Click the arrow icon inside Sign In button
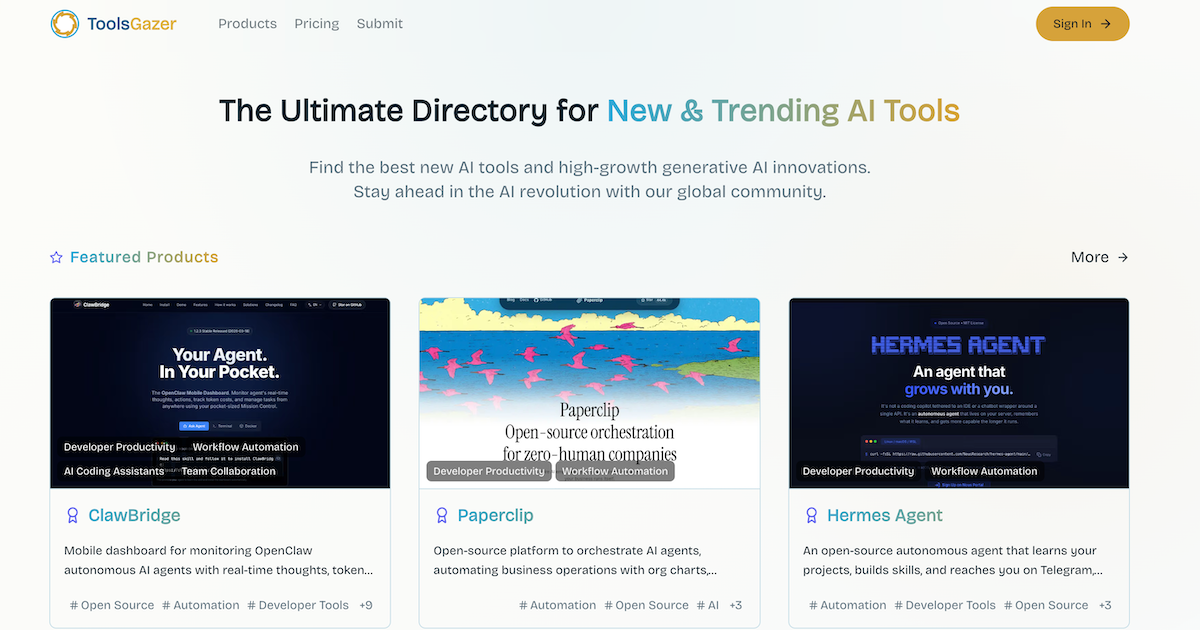The height and width of the screenshot is (630, 1200). pos(1105,24)
